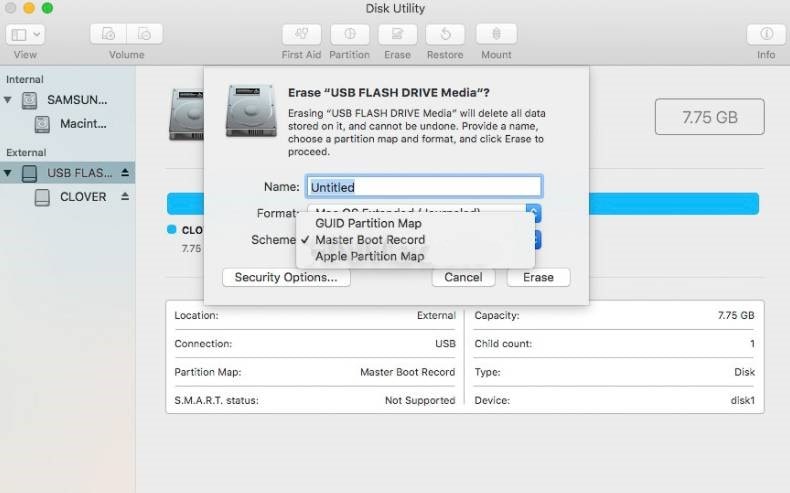The image size is (790, 493).
Task: Click the Name text field
Action: tap(424, 186)
